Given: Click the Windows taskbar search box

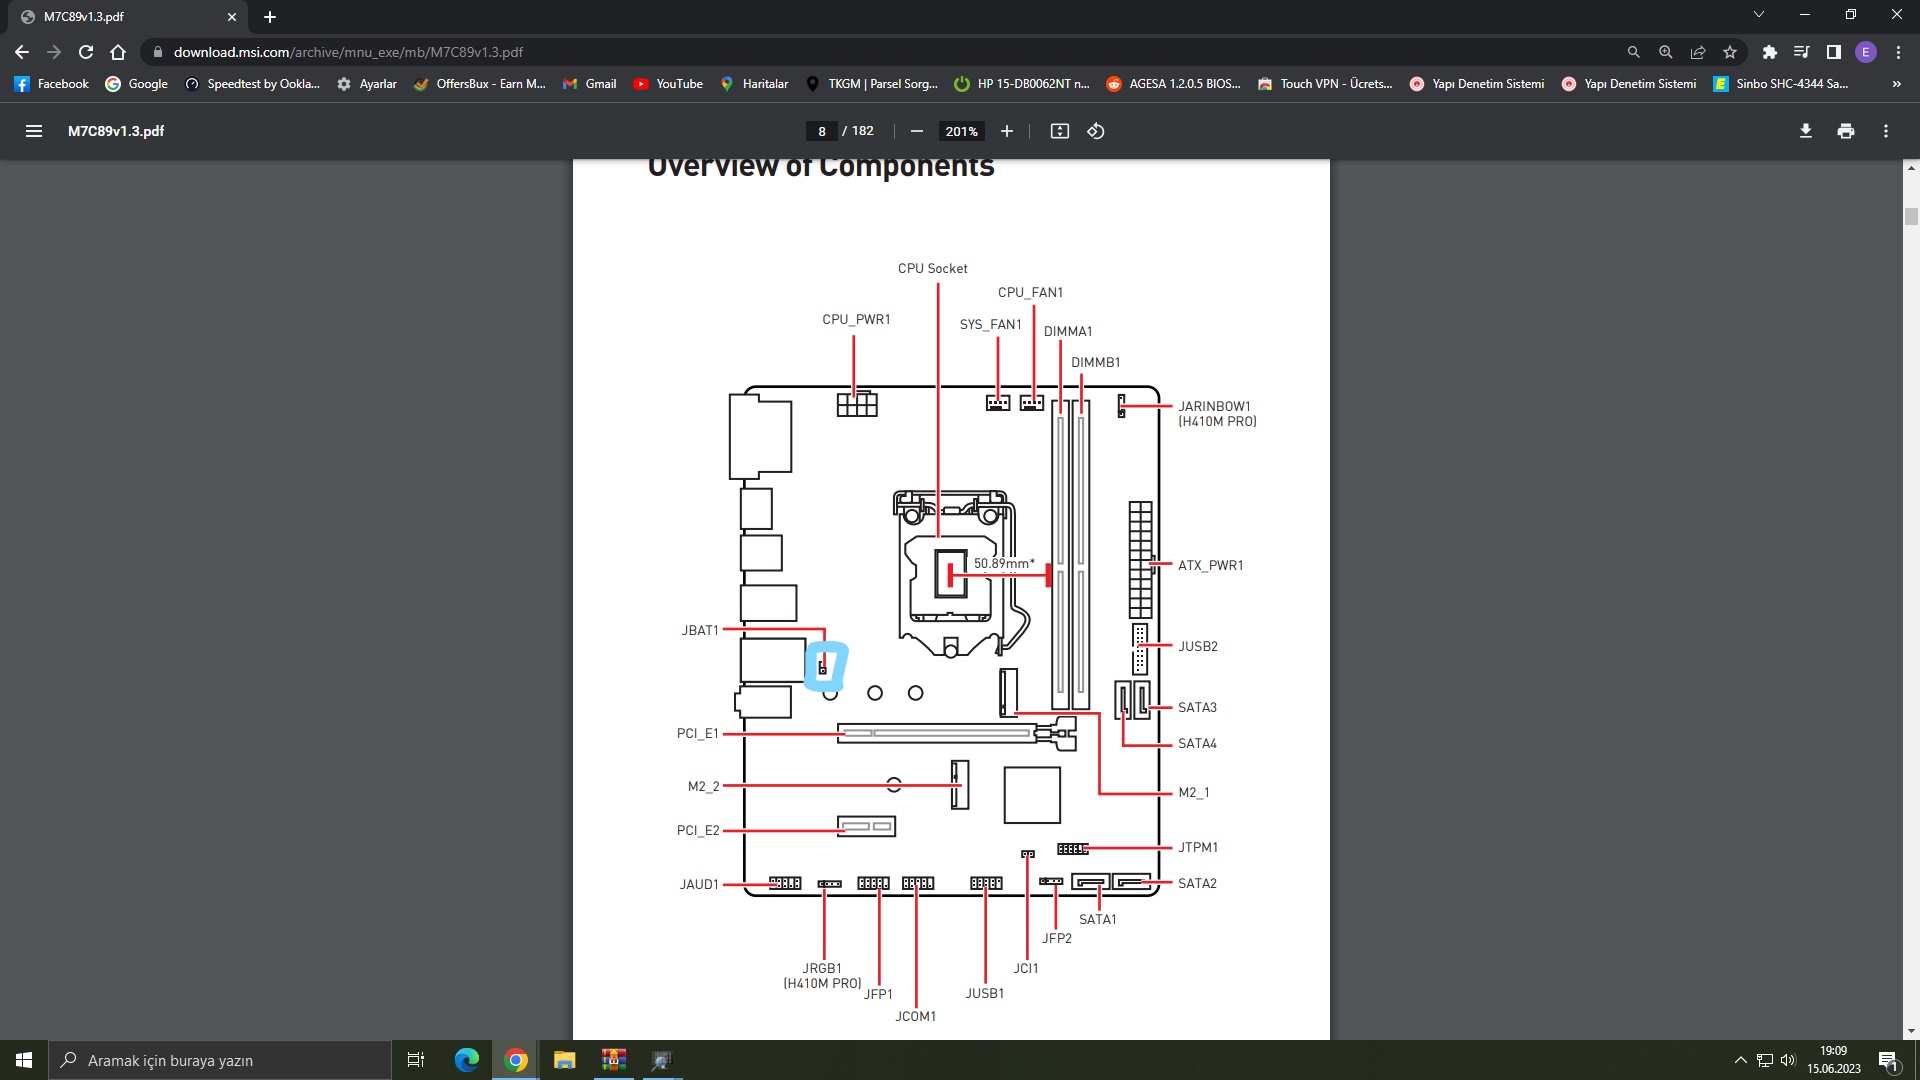Looking at the screenshot, I should pyautogui.click(x=220, y=1060).
